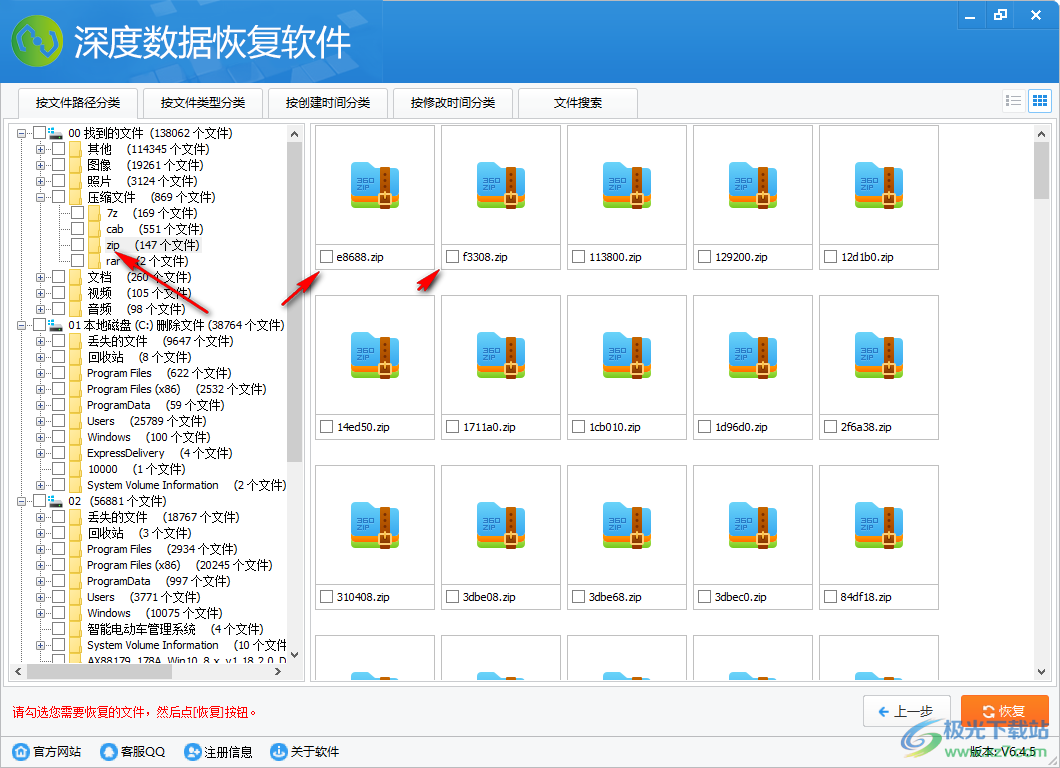The width and height of the screenshot is (1060, 768).
Task: Expand the Users (25789) tree node
Action: tap(41, 421)
